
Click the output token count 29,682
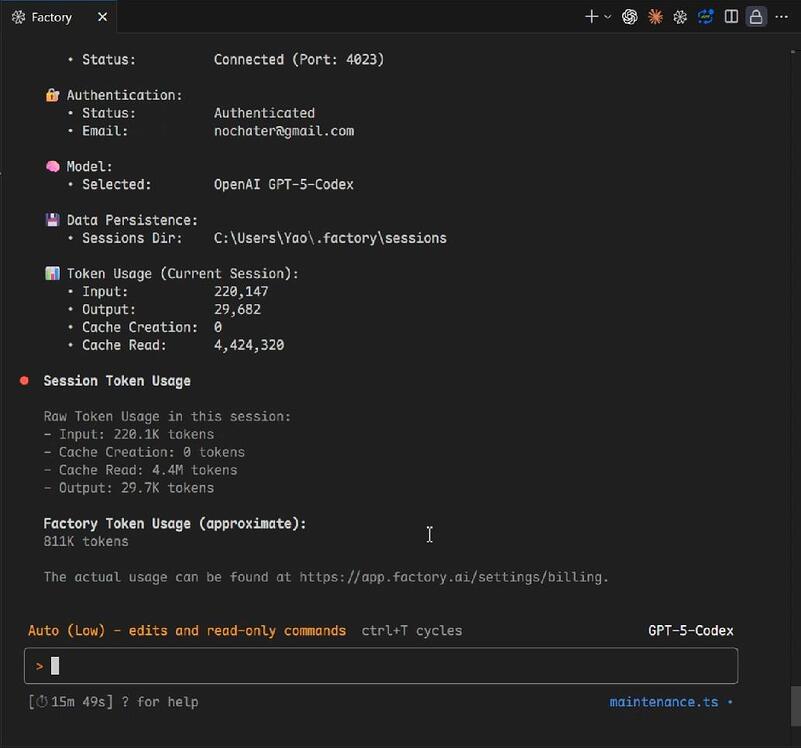pyautogui.click(x=238, y=310)
